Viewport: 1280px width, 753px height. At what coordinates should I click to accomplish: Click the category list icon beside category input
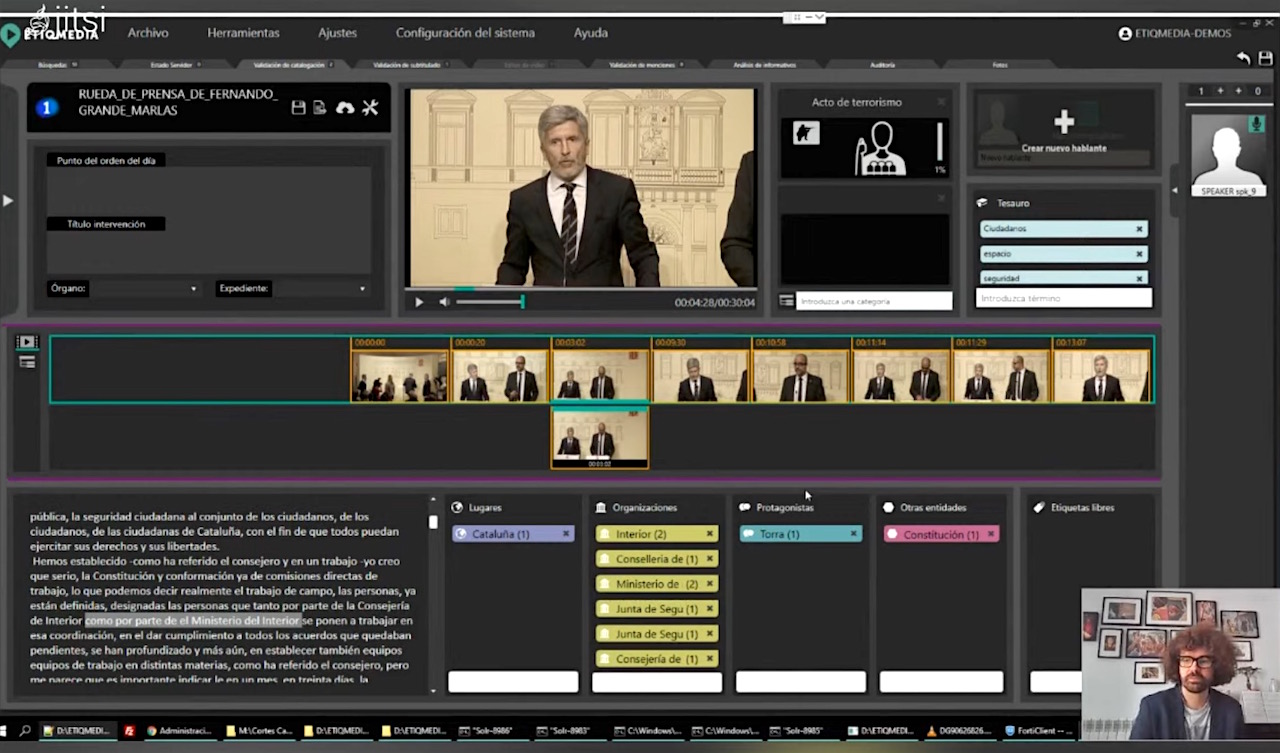(787, 300)
